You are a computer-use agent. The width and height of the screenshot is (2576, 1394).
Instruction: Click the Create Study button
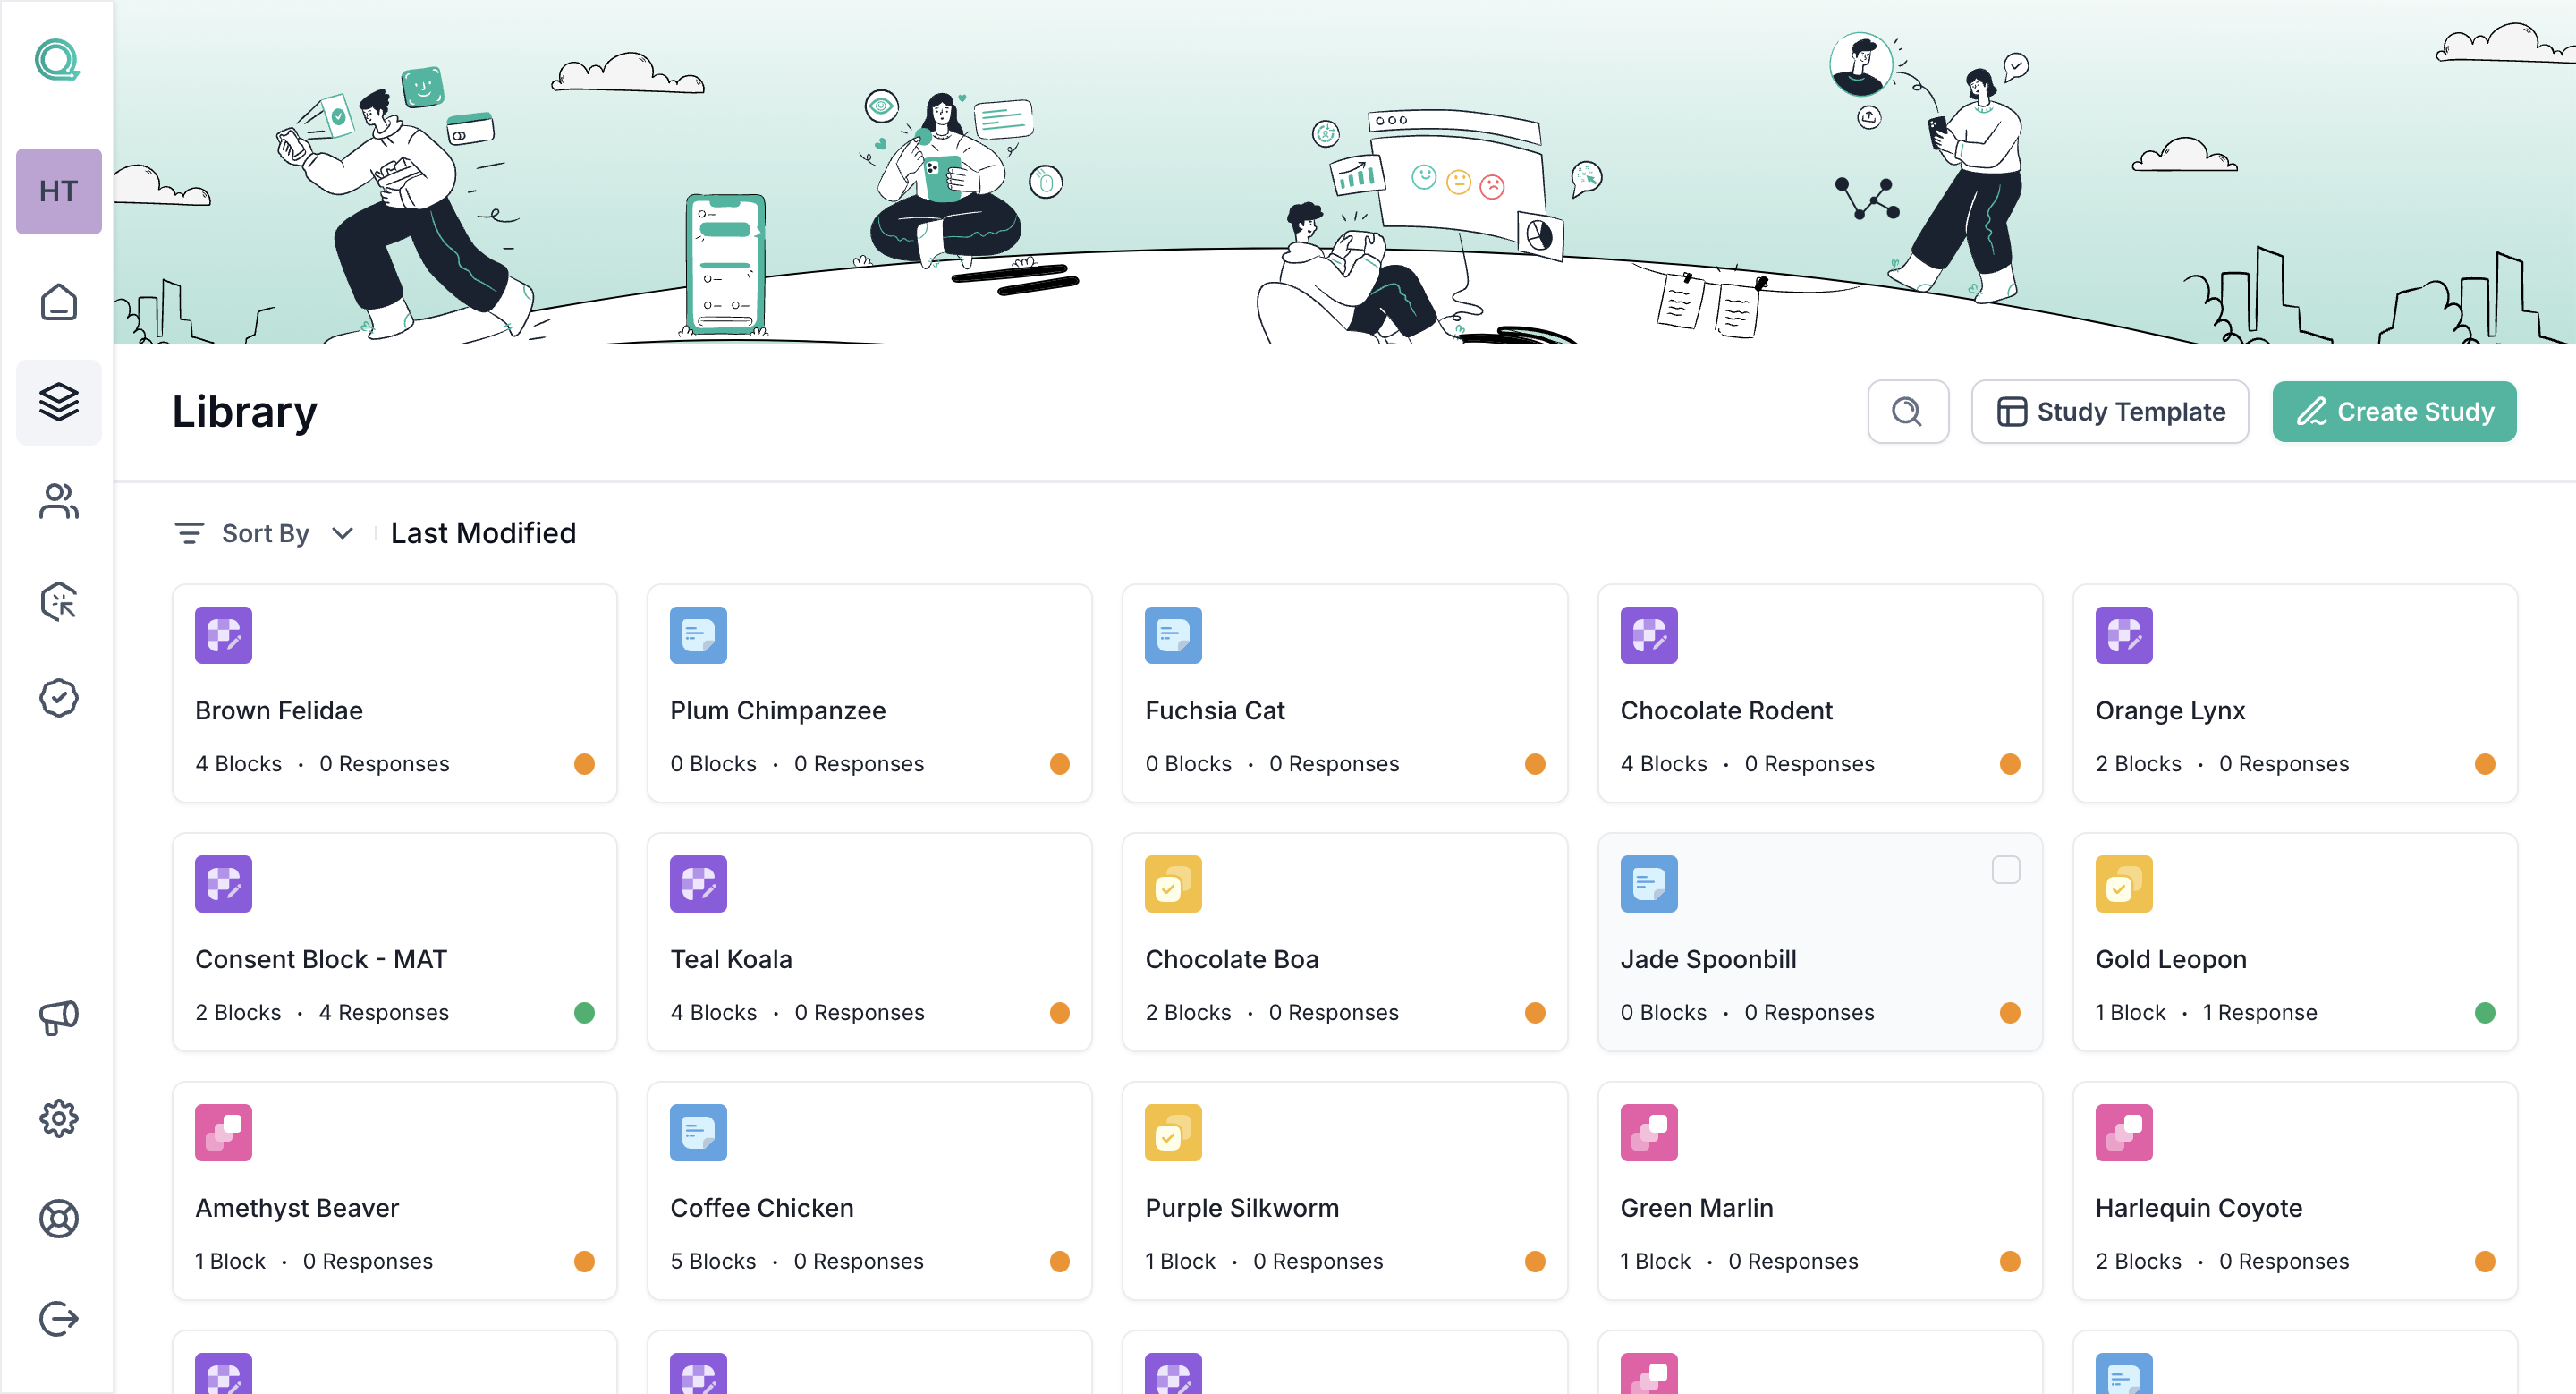click(2393, 411)
